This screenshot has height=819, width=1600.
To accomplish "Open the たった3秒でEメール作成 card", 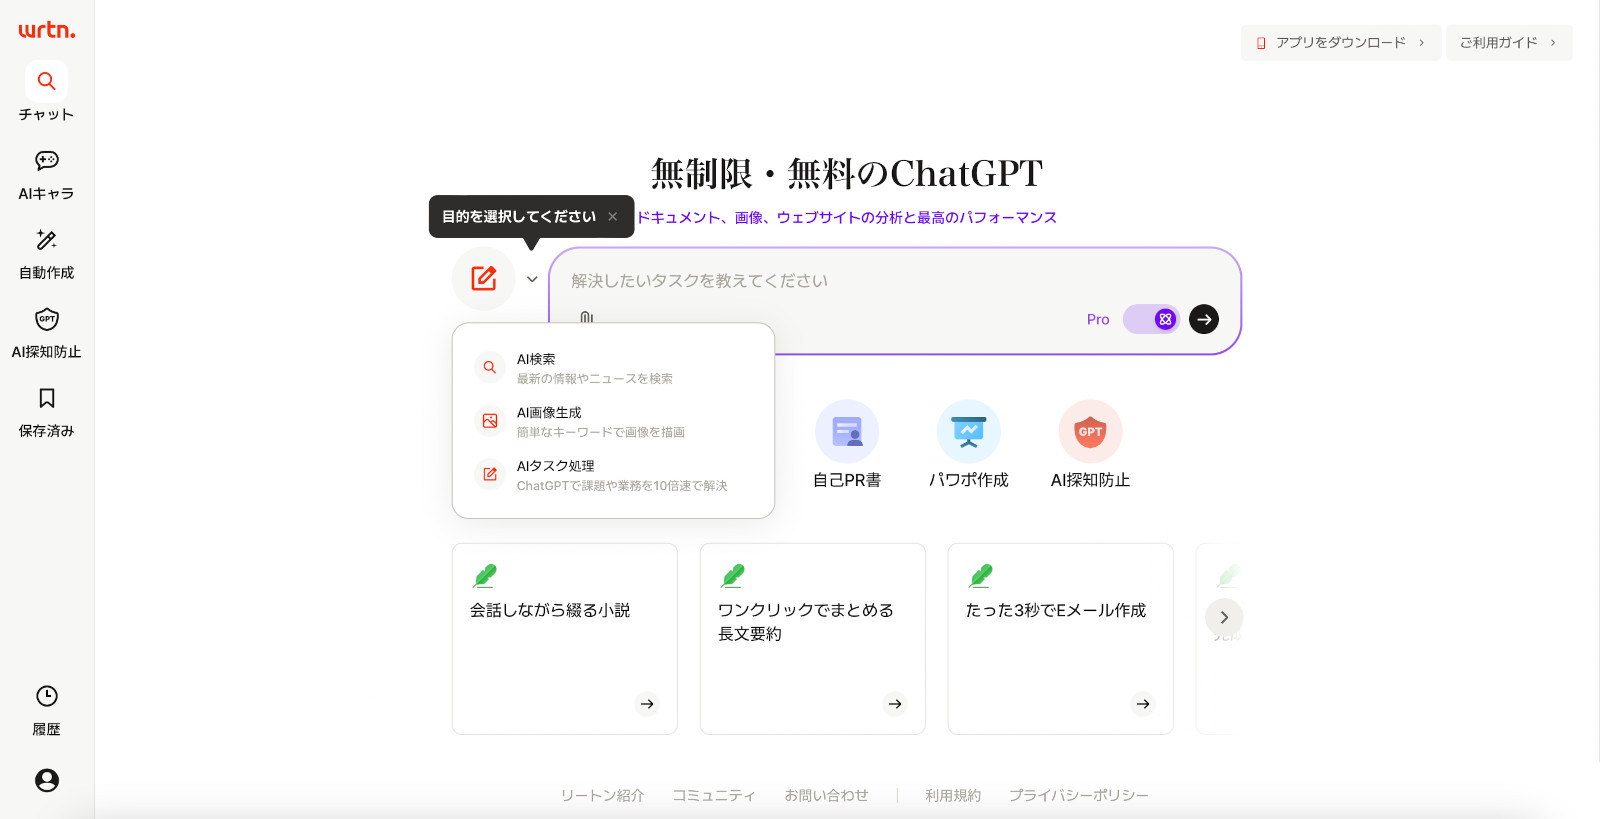I will click(1061, 639).
